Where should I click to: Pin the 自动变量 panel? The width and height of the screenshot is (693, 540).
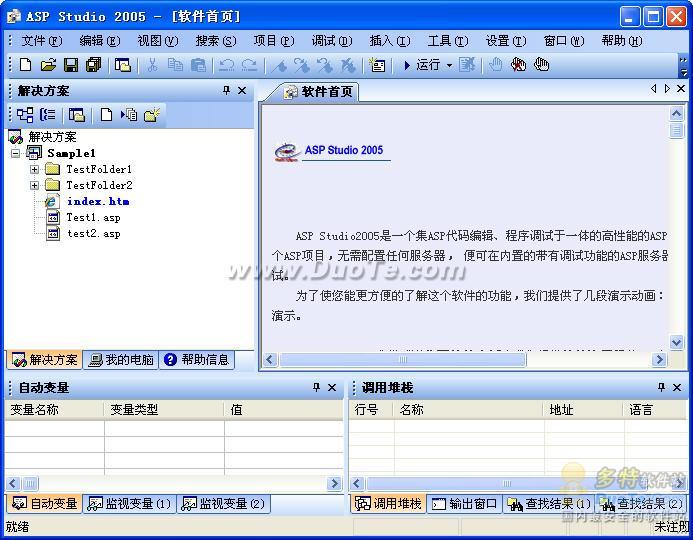coord(316,388)
